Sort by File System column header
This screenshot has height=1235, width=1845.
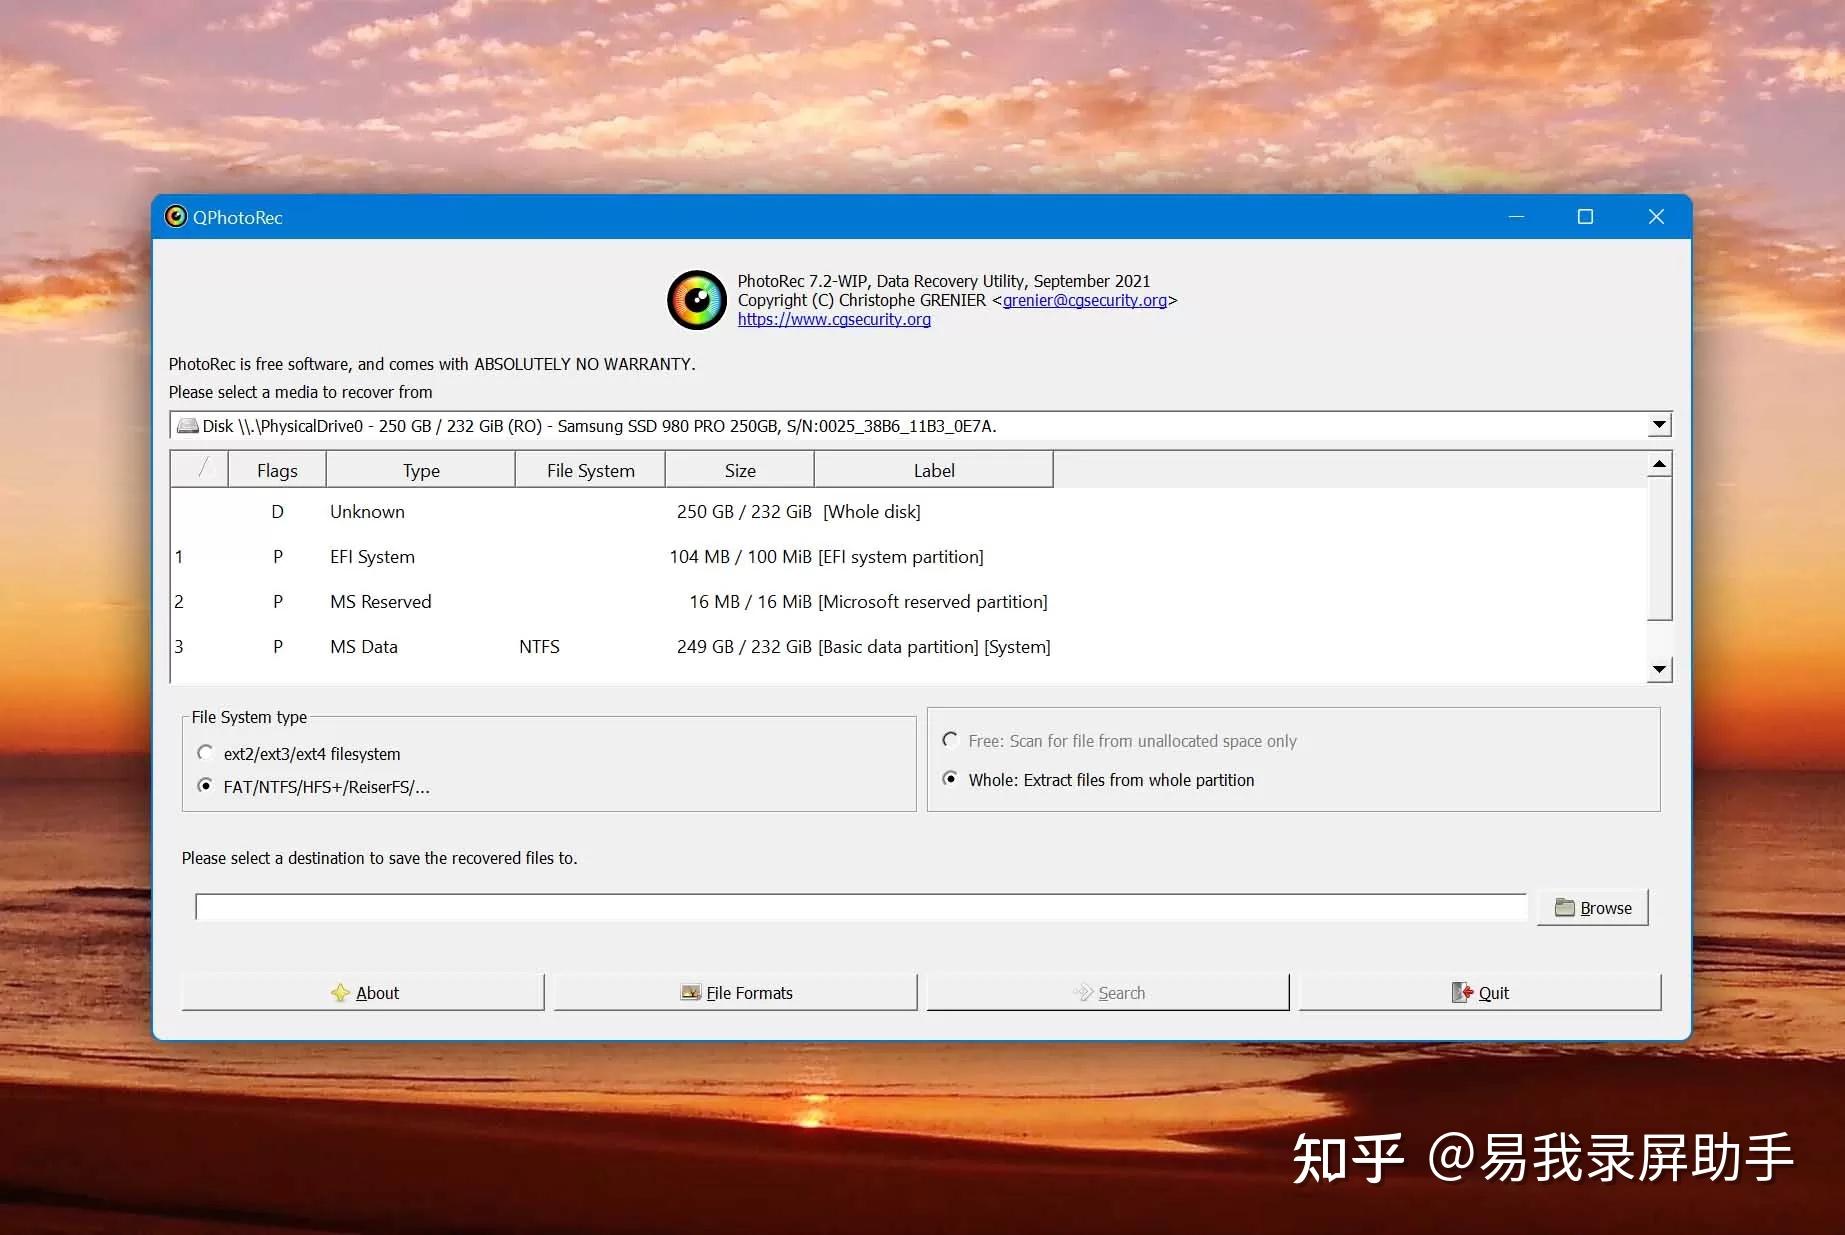pyautogui.click(x=590, y=470)
